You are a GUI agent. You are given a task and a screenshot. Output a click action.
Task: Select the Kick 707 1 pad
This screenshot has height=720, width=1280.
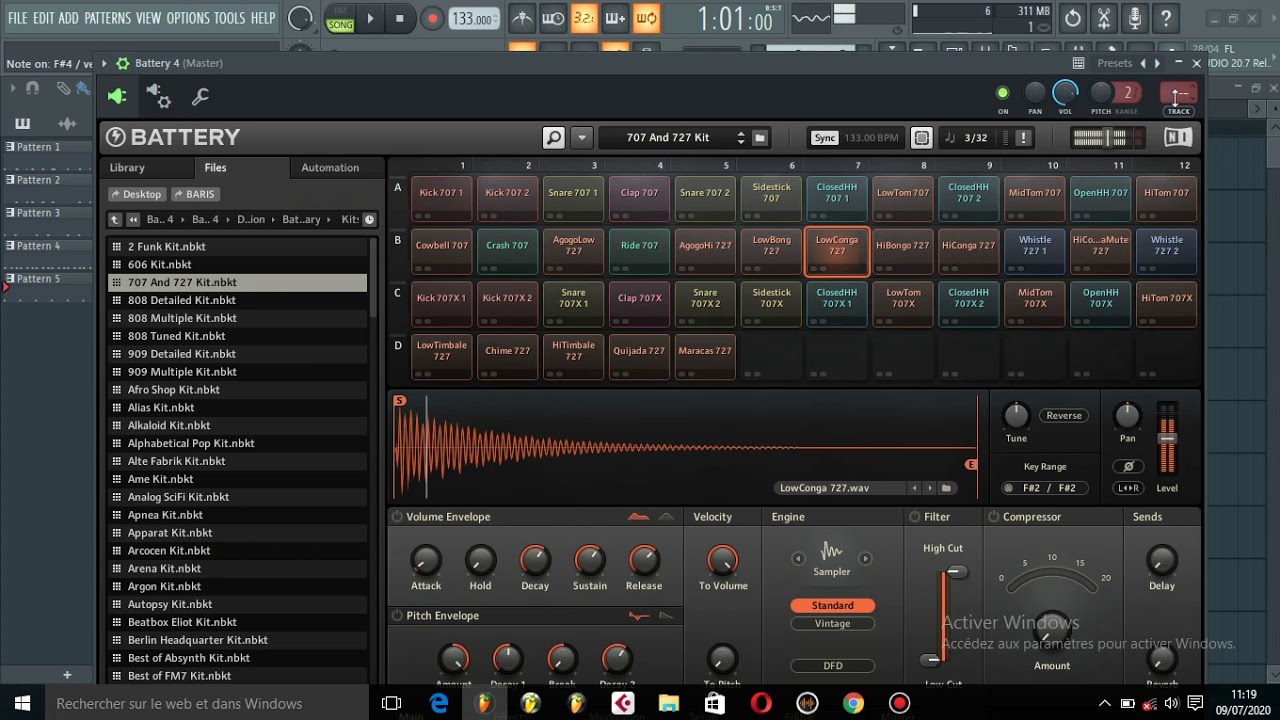pyautogui.click(x=441, y=199)
